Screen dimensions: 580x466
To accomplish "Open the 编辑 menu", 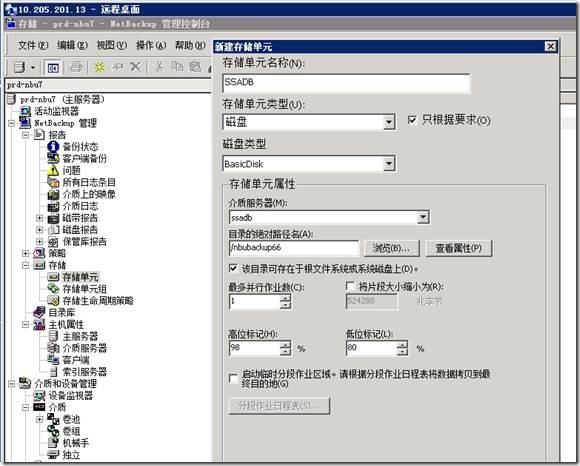I will point(72,45).
